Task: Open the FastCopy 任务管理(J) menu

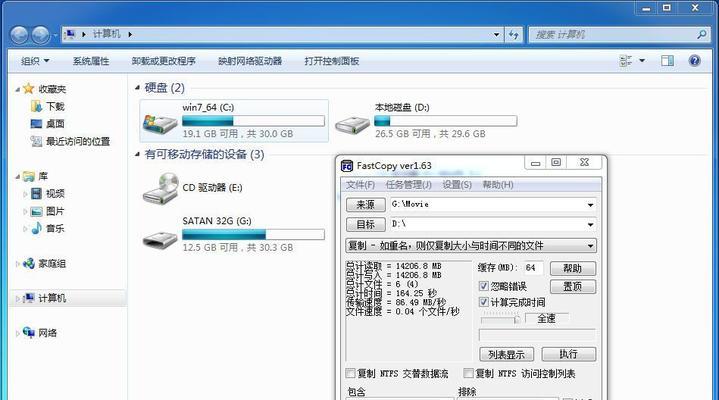Action: pyautogui.click(x=409, y=184)
